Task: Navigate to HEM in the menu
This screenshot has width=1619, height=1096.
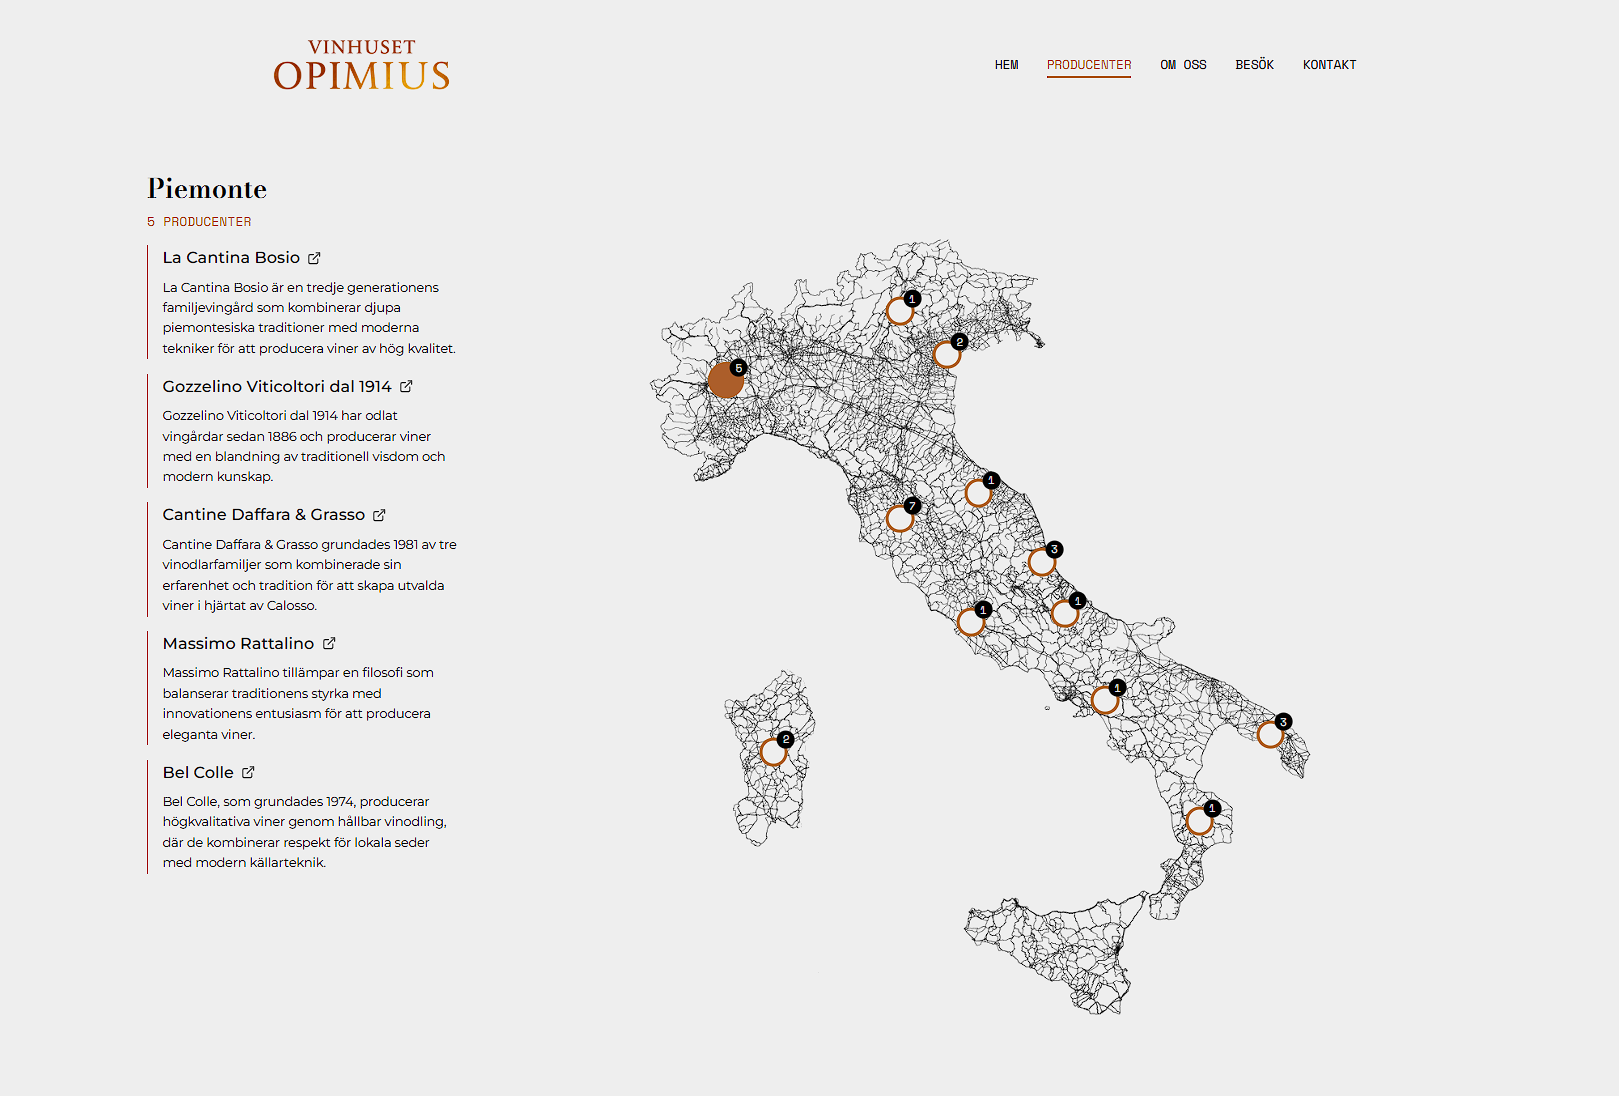Action: click(x=1006, y=64)
